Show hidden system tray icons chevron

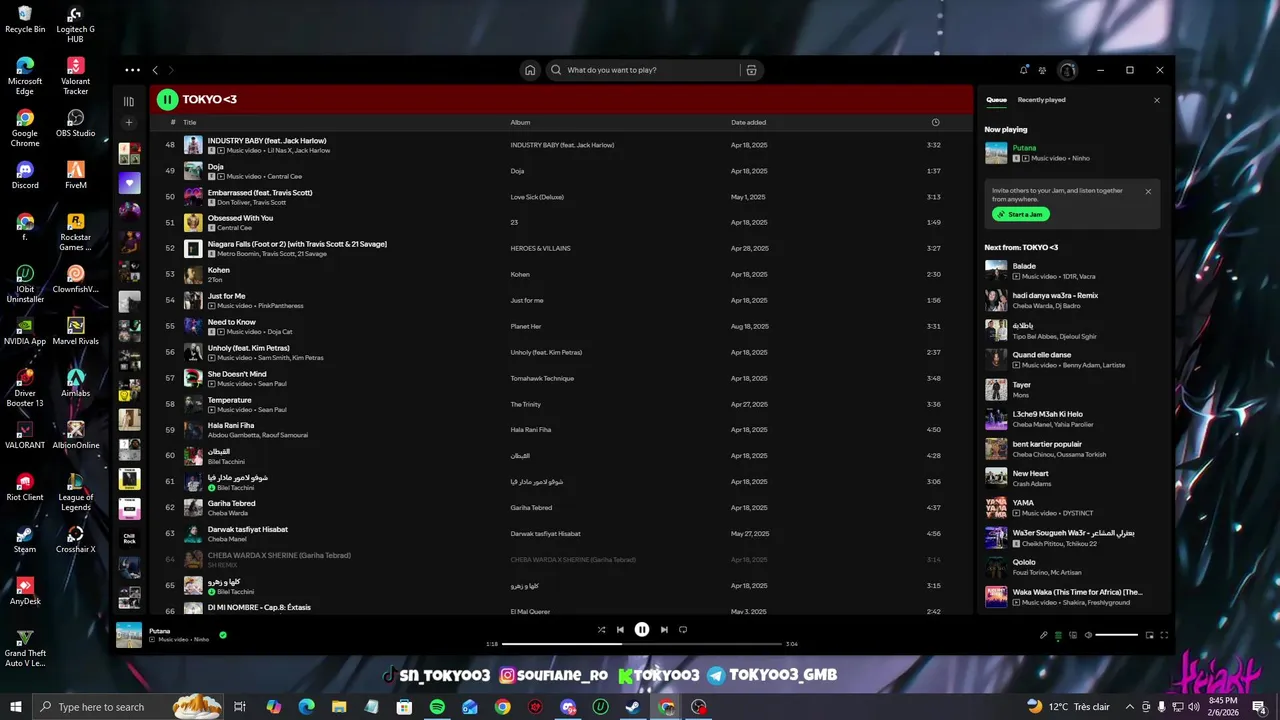click(x=1130, y=707)
